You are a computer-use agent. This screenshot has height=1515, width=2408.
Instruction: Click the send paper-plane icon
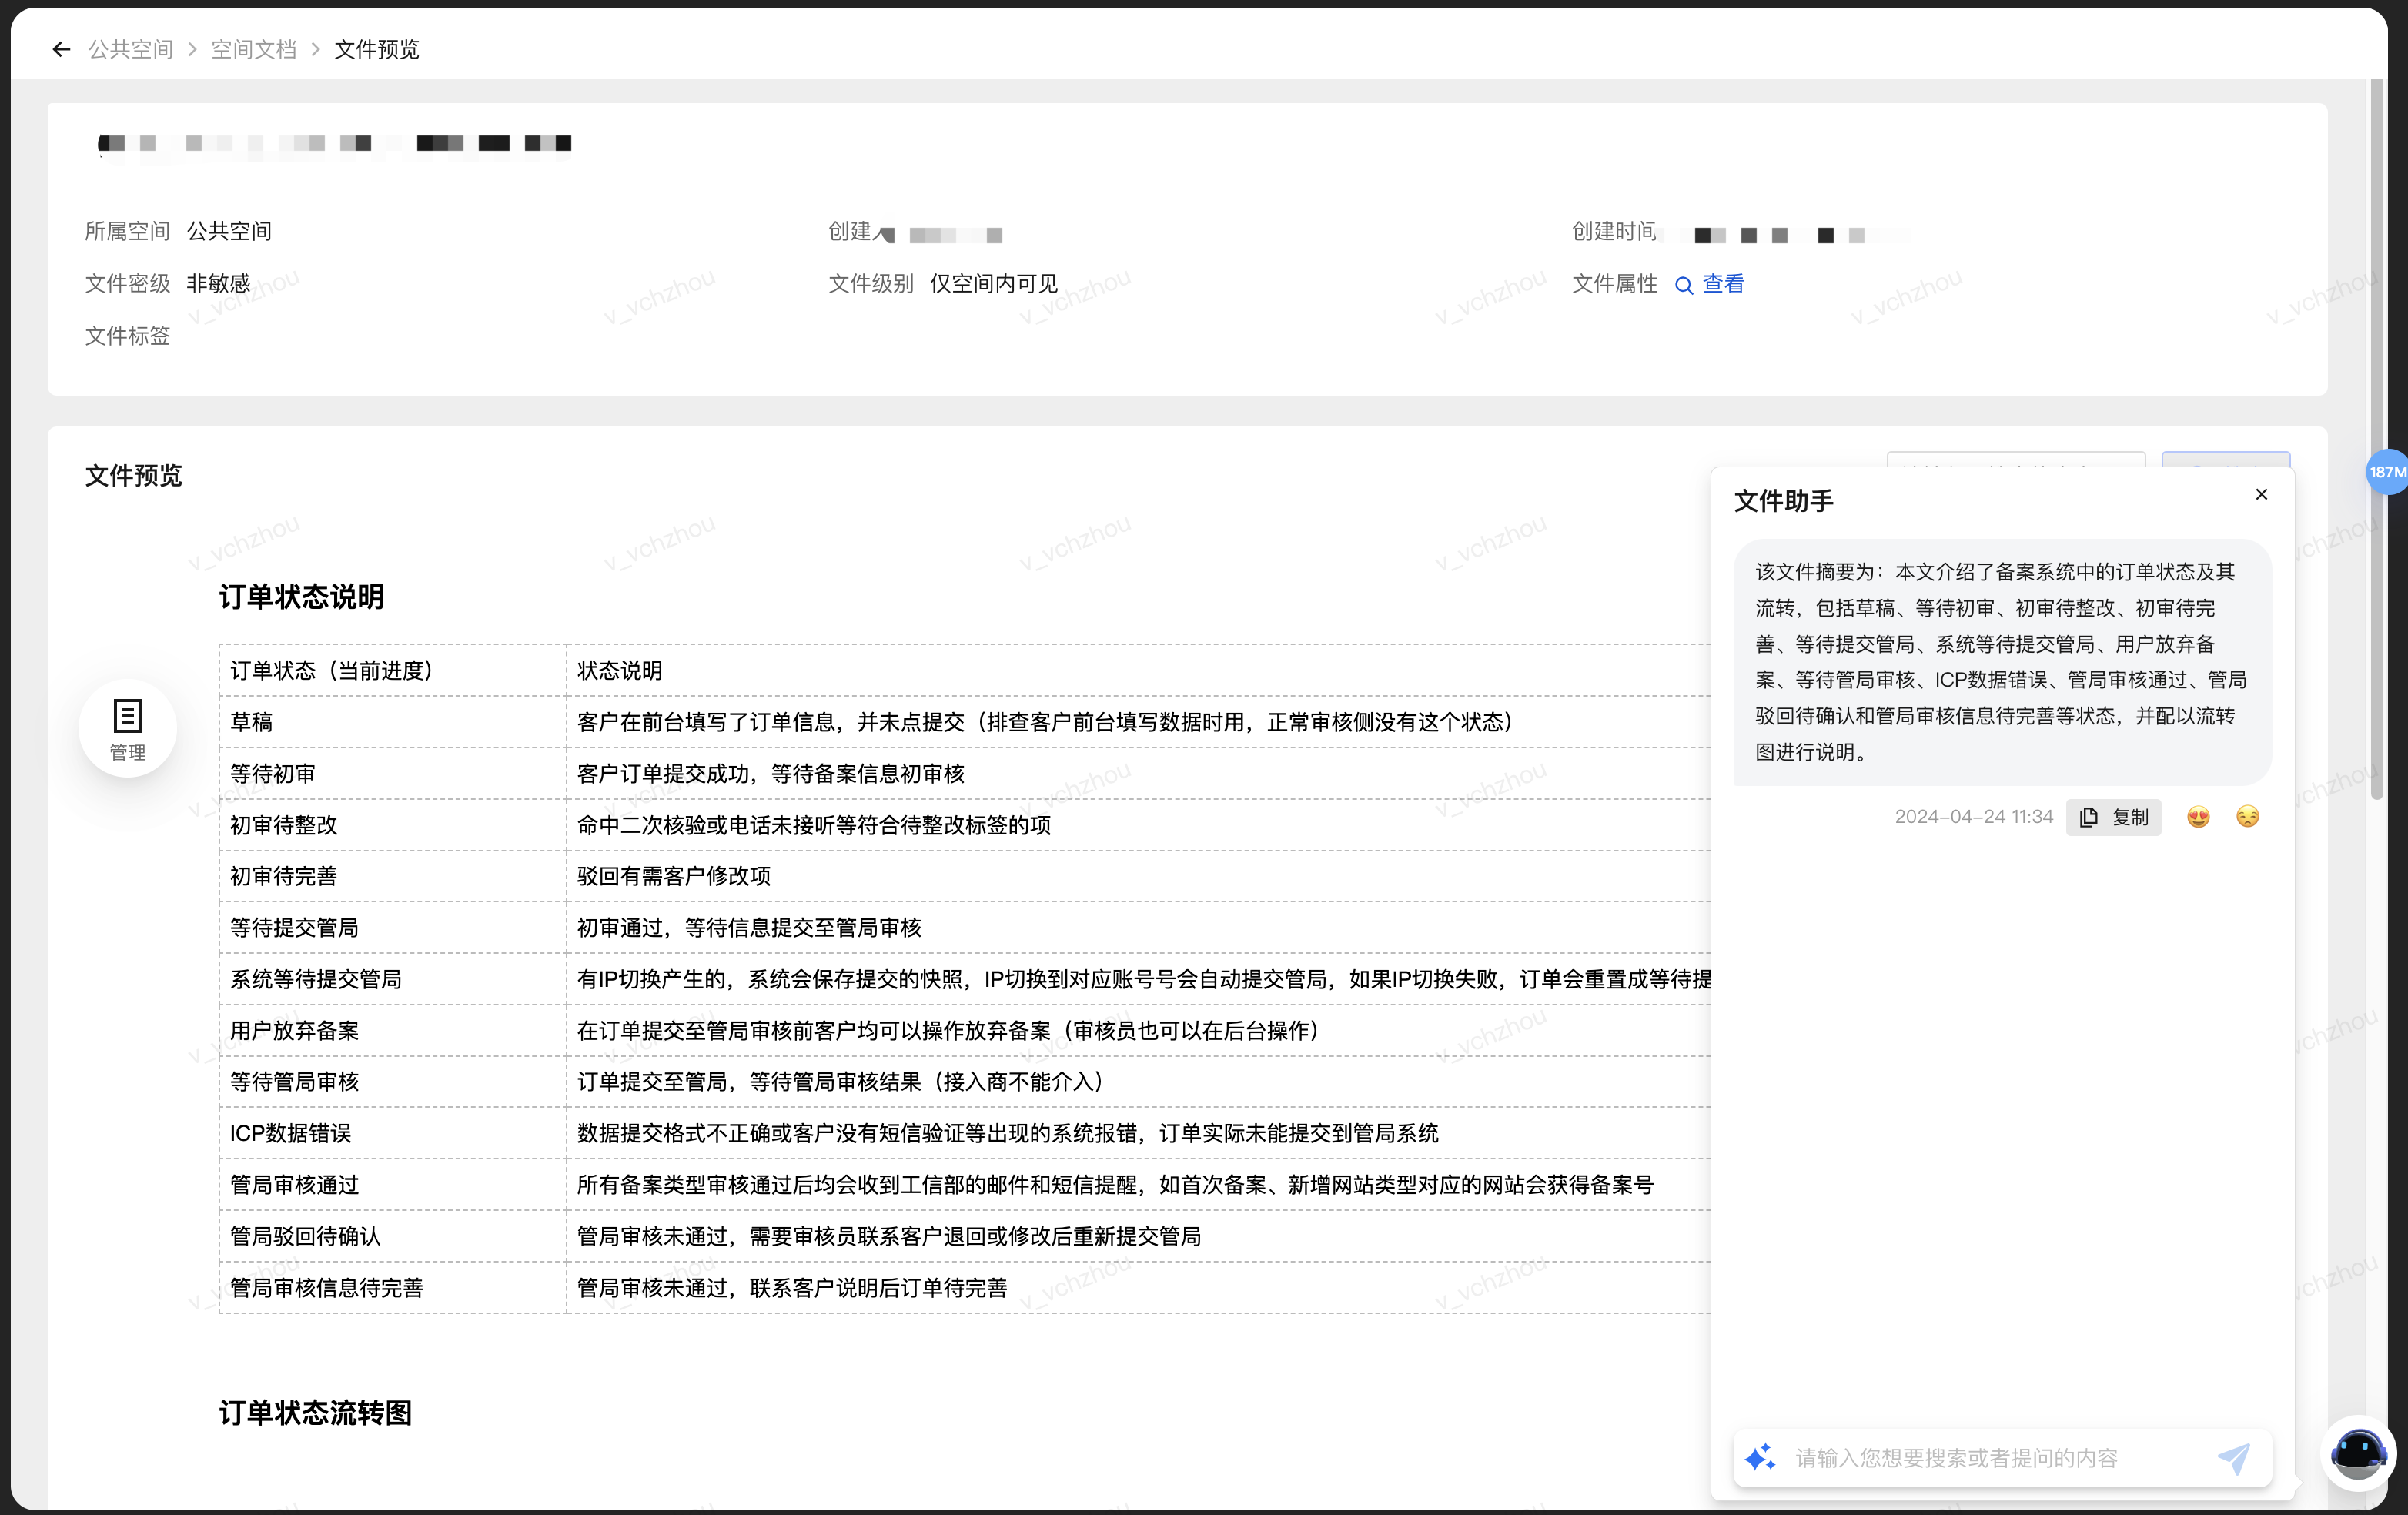click(x=2233, y=1458)
